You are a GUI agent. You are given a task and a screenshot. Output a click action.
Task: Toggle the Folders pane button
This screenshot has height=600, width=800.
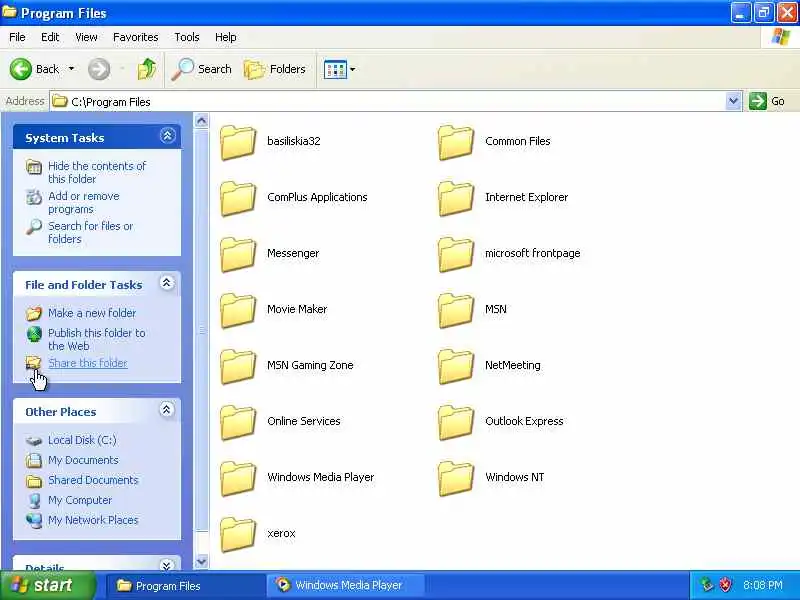275,69
